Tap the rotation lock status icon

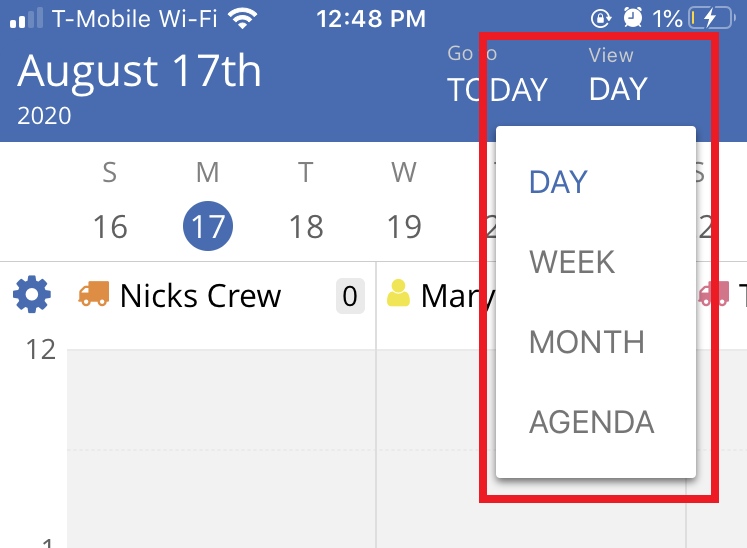tap(601, 18)
